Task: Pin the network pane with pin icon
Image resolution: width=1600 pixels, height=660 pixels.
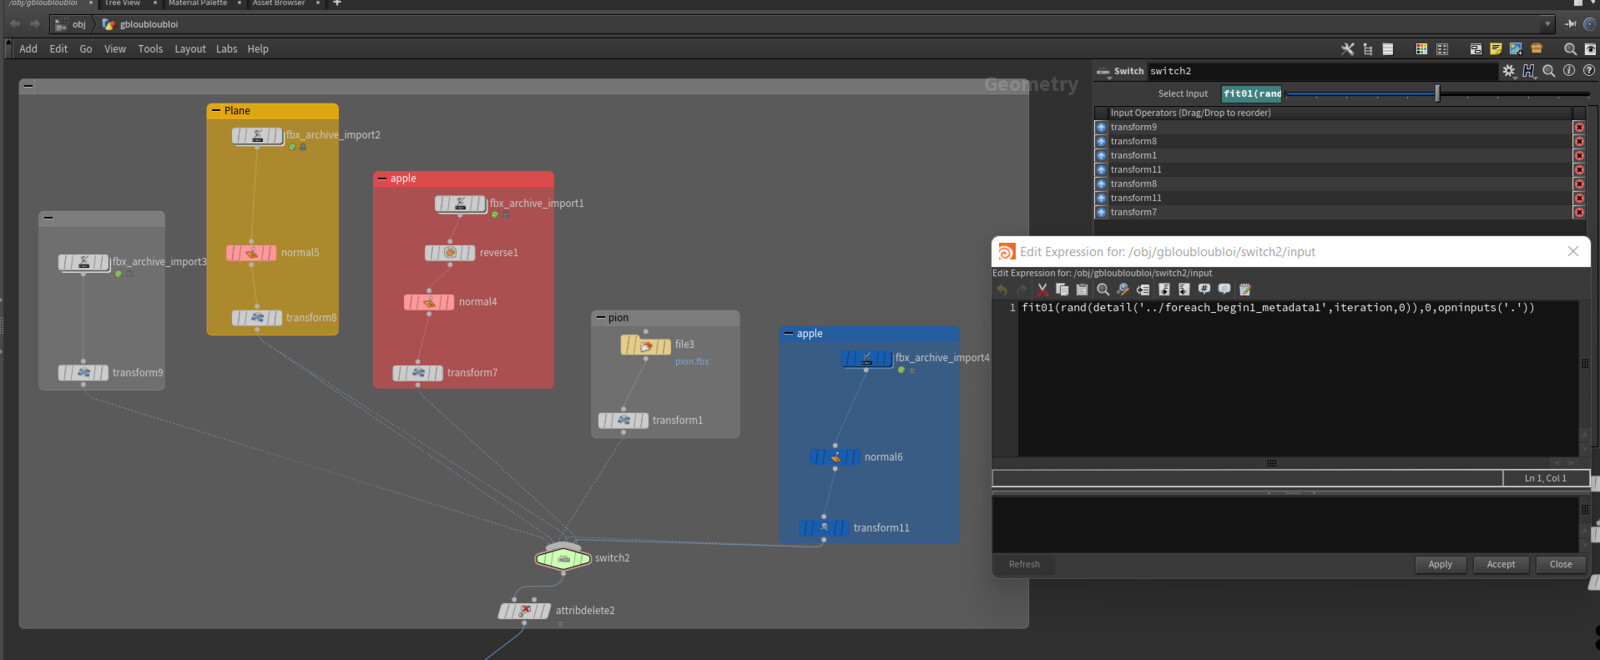Action: (x=1570, y=24)
